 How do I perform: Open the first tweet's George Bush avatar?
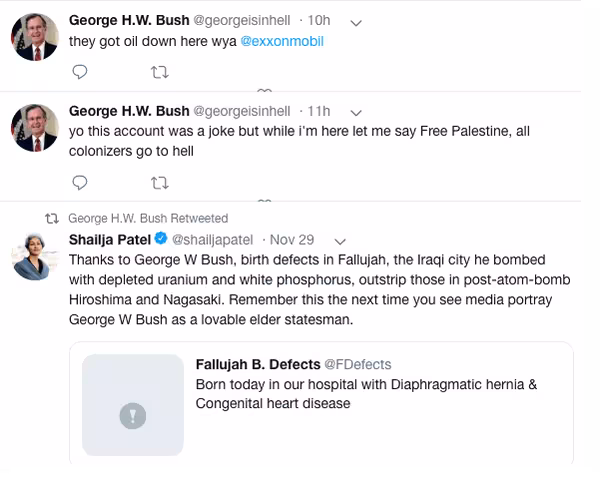(35, 37)
